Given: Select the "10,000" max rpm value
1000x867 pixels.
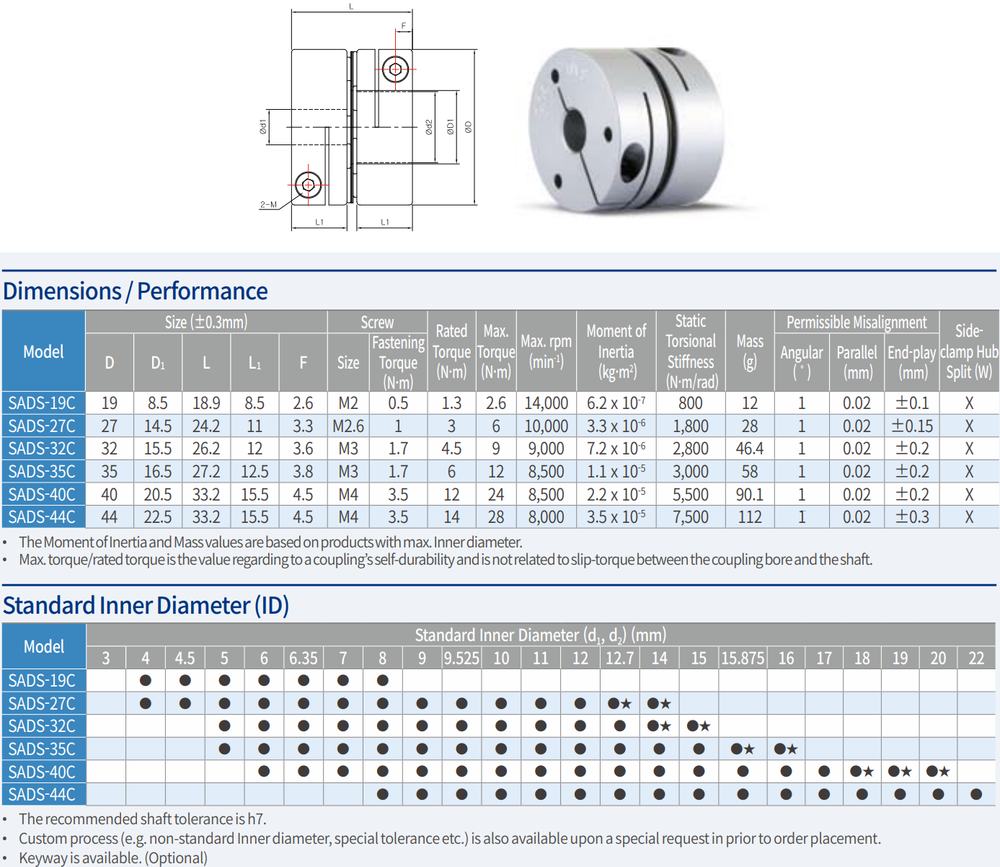Looking at the screenshot, I should [x=546, y=426].
